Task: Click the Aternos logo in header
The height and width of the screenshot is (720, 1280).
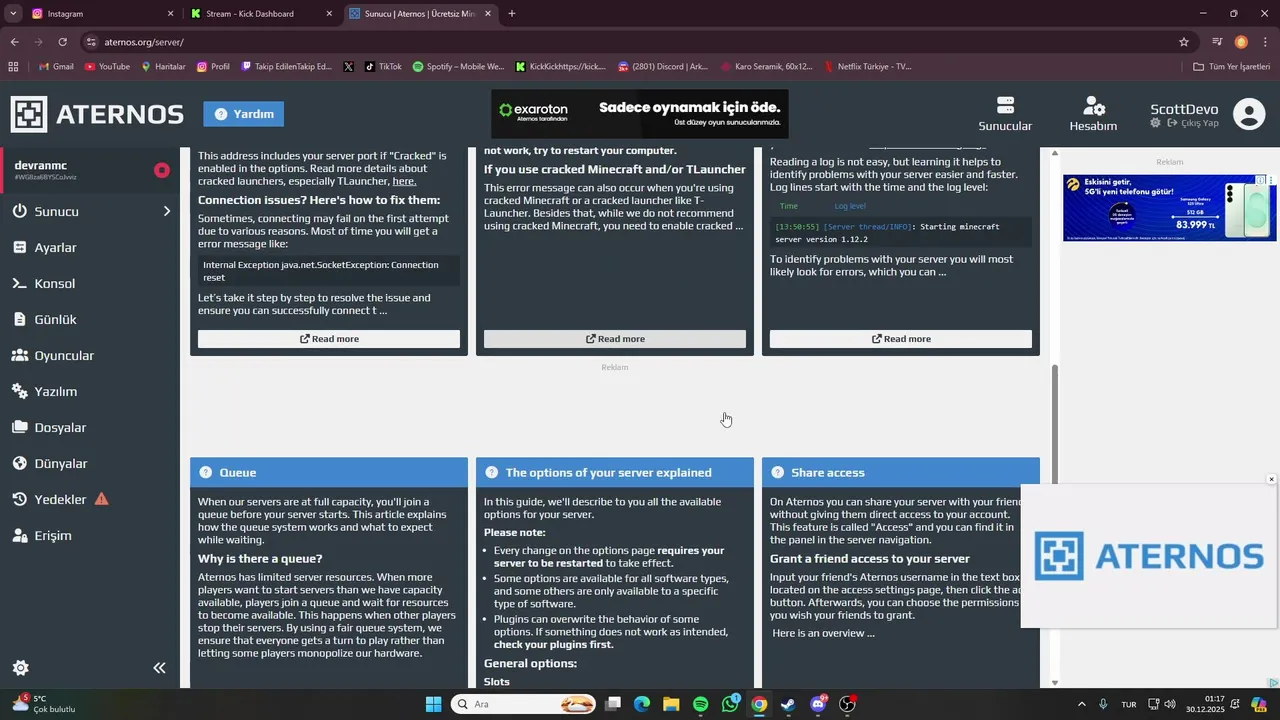Action: coord(97,114)
